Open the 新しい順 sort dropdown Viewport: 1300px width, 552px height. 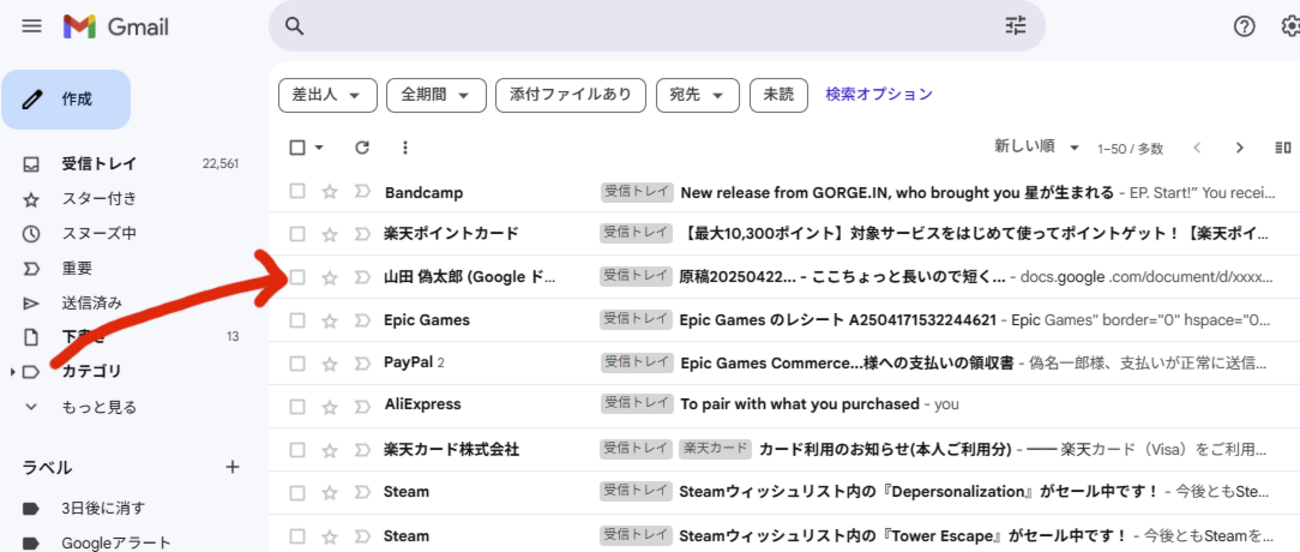tap(1037, 147)
